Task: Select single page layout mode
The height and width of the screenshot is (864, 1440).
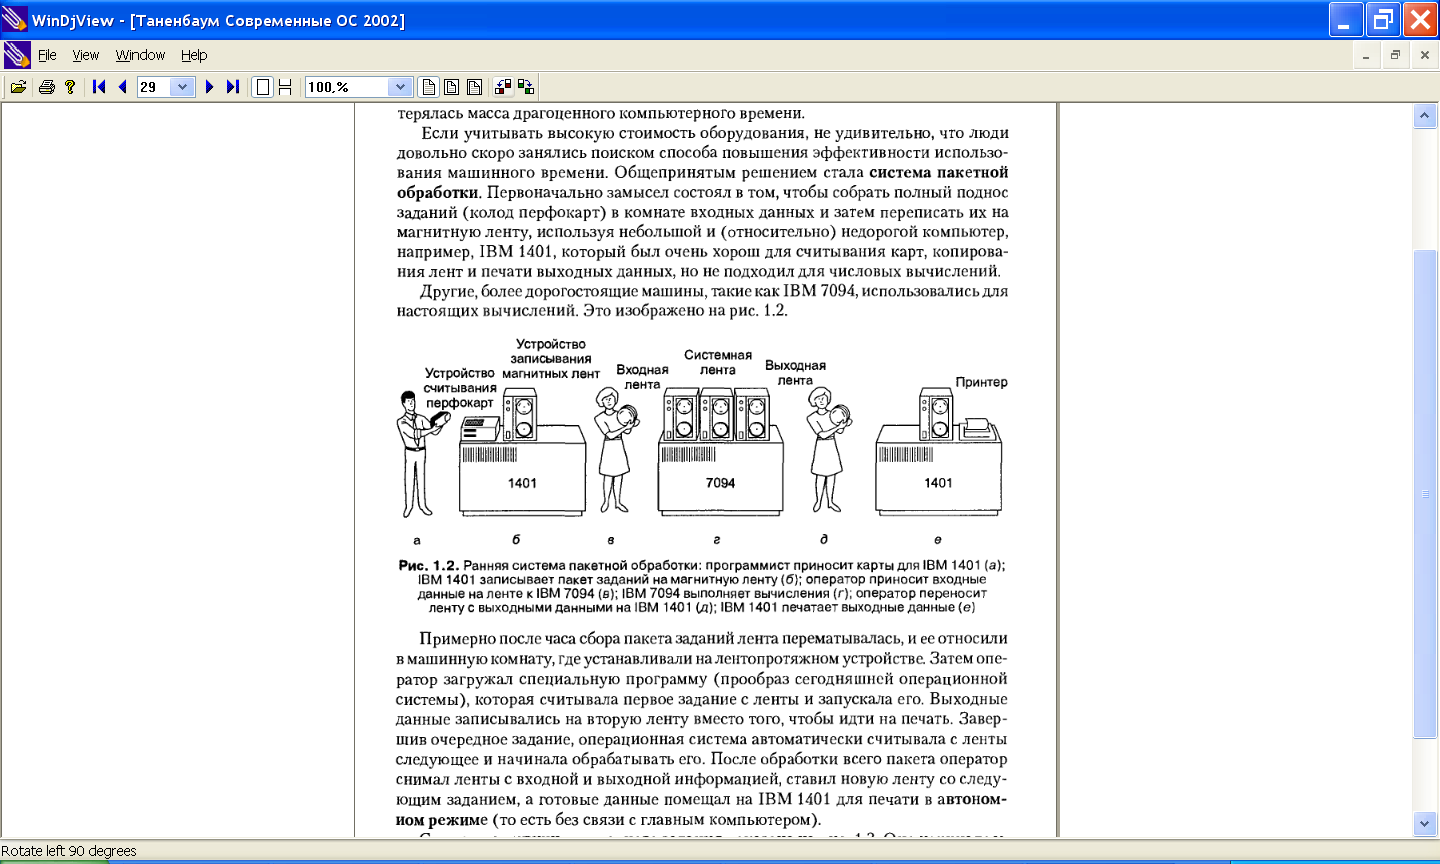Action: 262,87
